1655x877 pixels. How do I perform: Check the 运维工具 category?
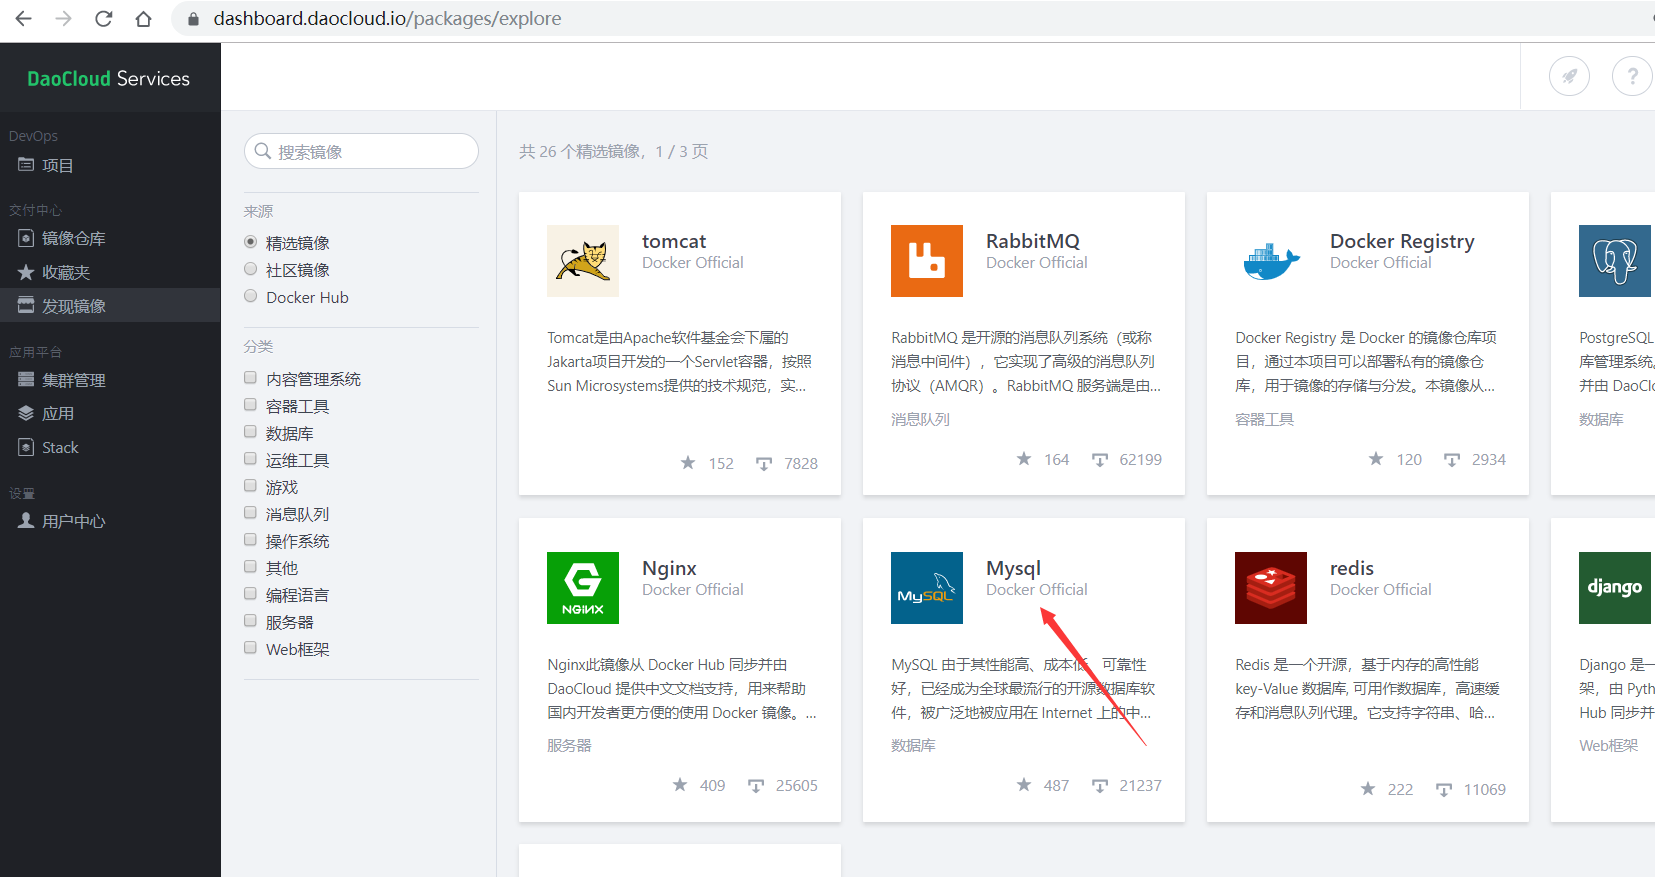[251, 459]
